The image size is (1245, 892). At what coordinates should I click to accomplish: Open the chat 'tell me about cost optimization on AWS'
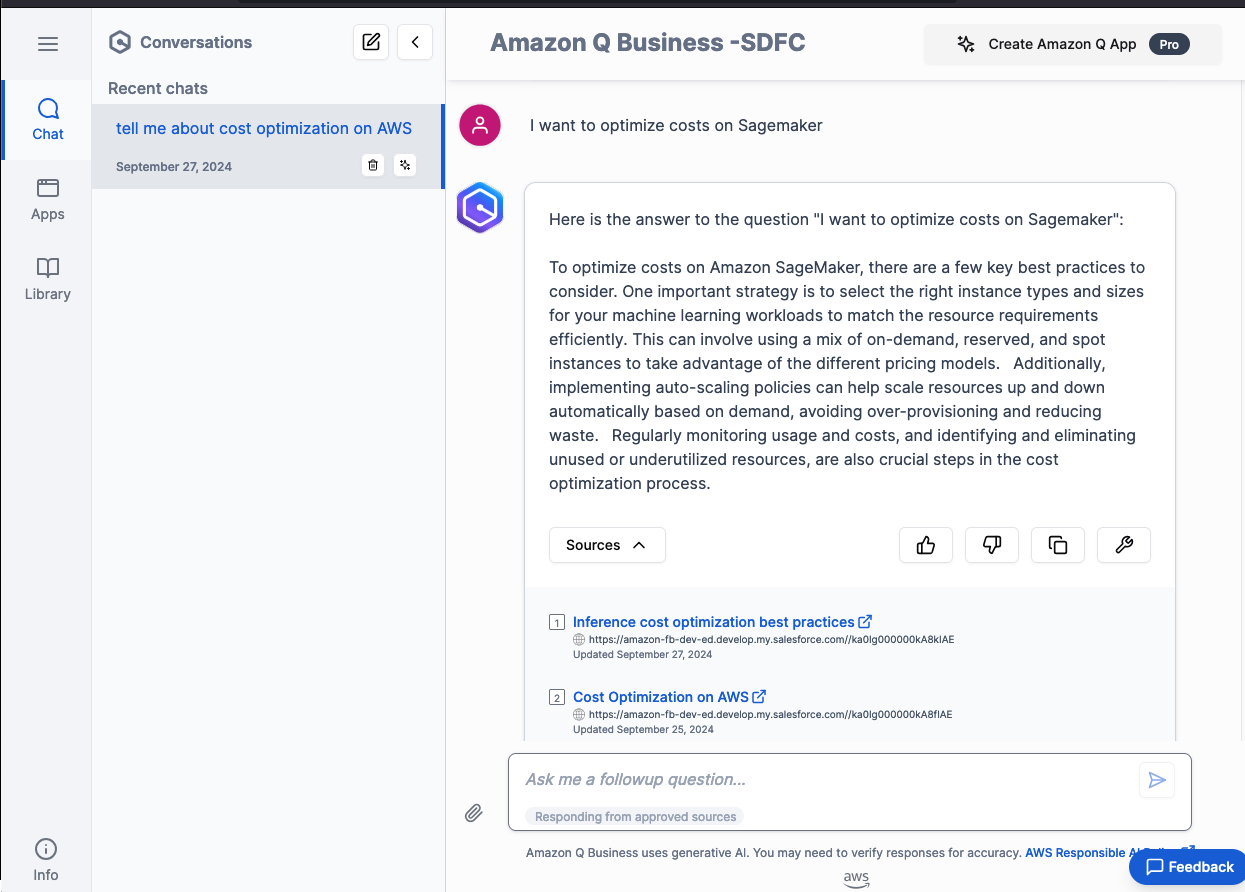[x=264, y=128]
